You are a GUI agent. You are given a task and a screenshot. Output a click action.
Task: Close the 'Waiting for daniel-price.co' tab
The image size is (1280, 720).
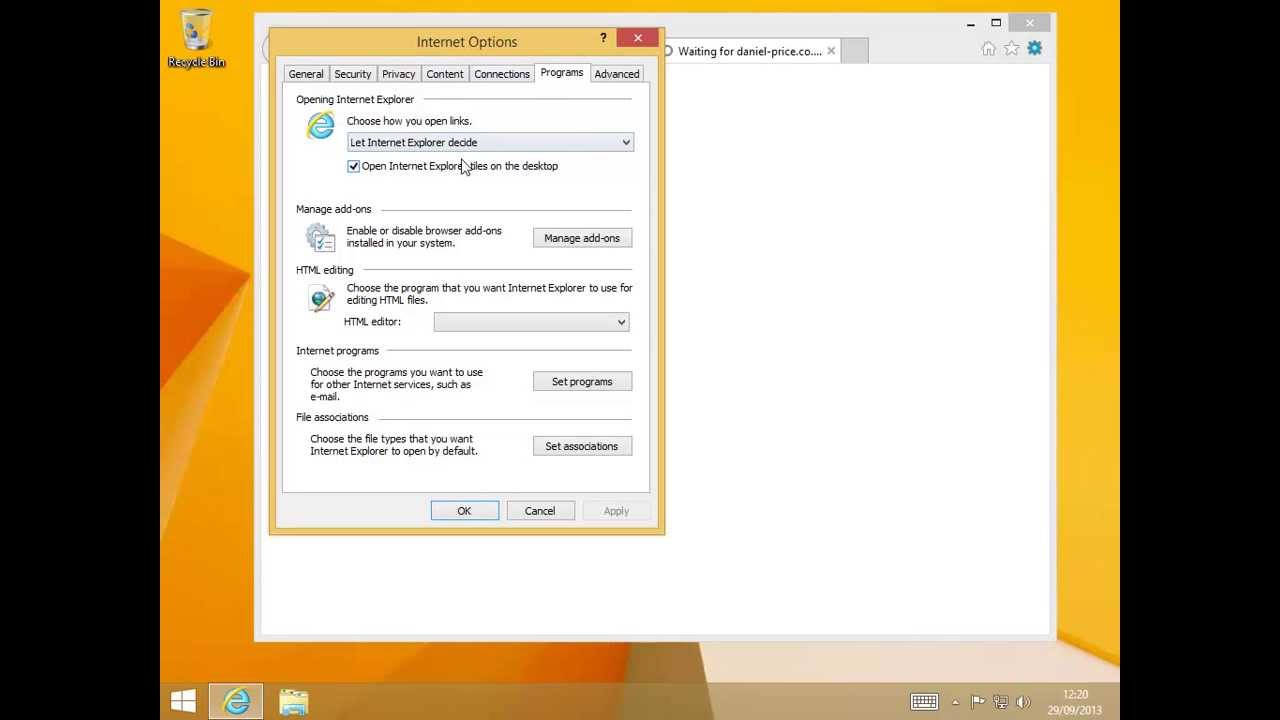[831, 51]
